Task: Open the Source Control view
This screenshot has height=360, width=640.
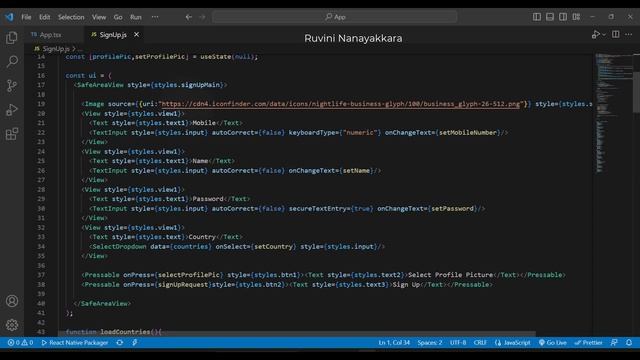Action: pos(12,85)
